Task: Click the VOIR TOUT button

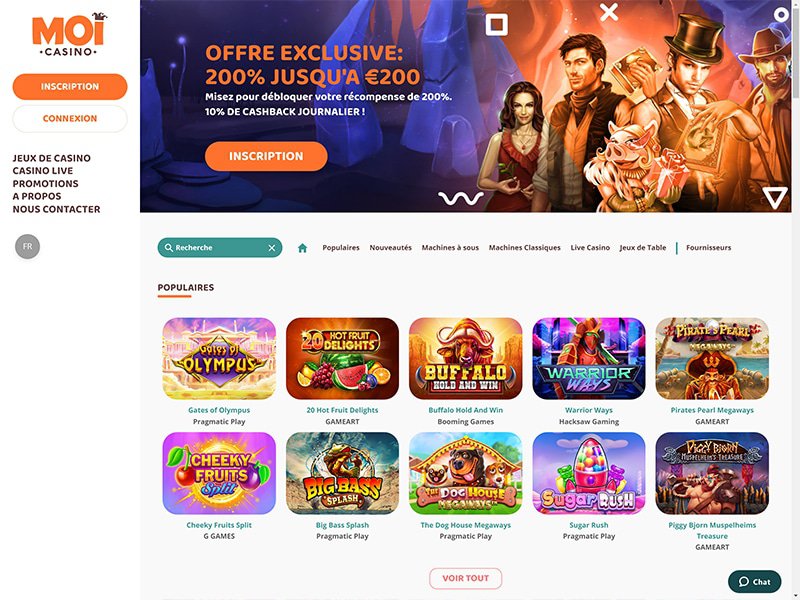Action: 465,578
